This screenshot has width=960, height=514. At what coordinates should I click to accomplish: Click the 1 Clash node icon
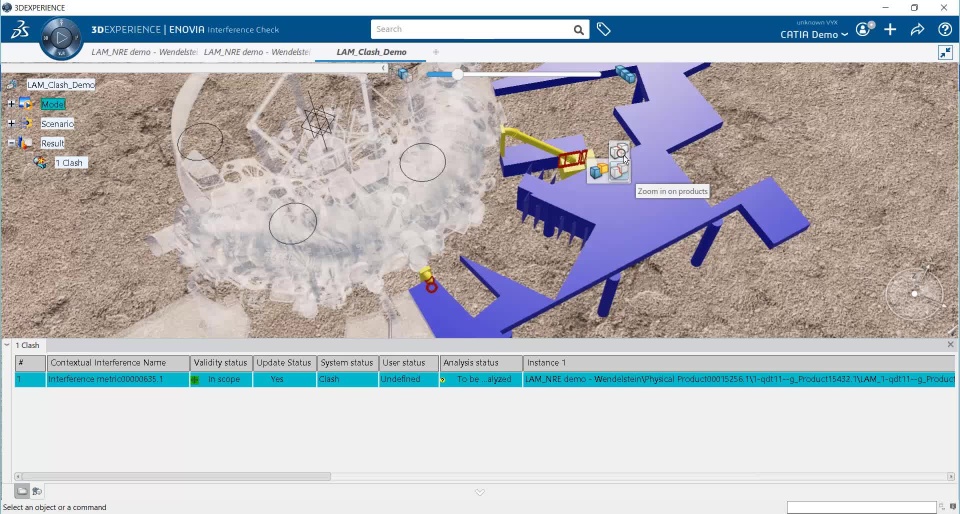[x=41, y=163]
